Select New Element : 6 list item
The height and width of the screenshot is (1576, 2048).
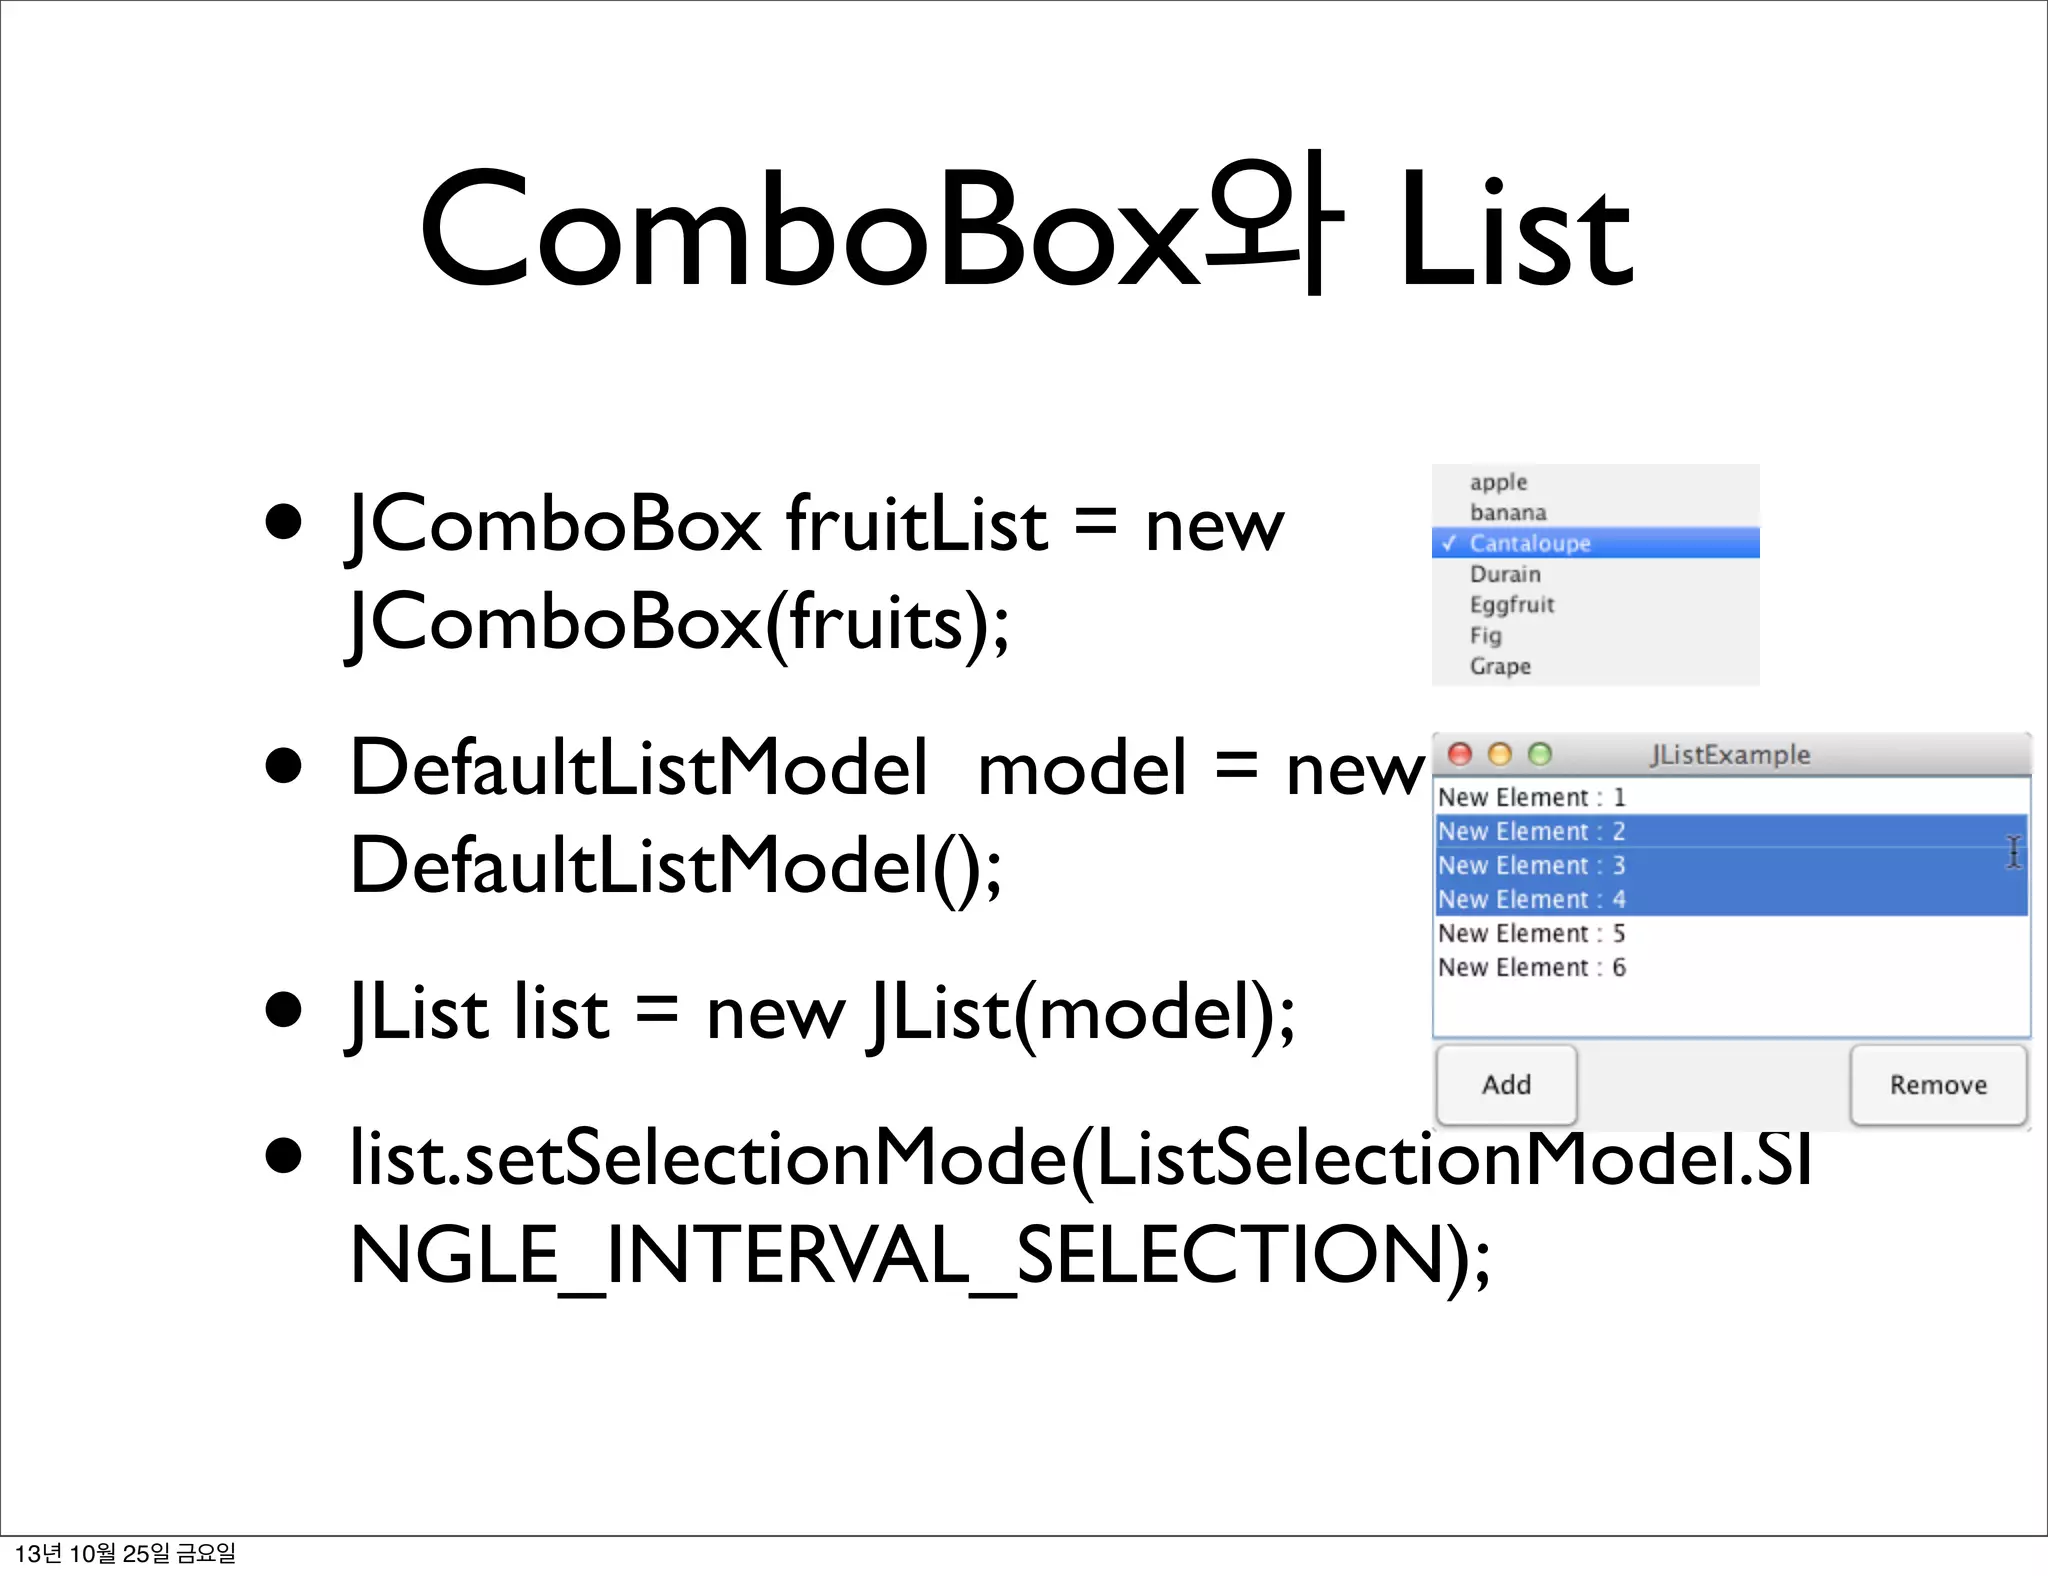pyautogui.click(x=1731, y=967)
